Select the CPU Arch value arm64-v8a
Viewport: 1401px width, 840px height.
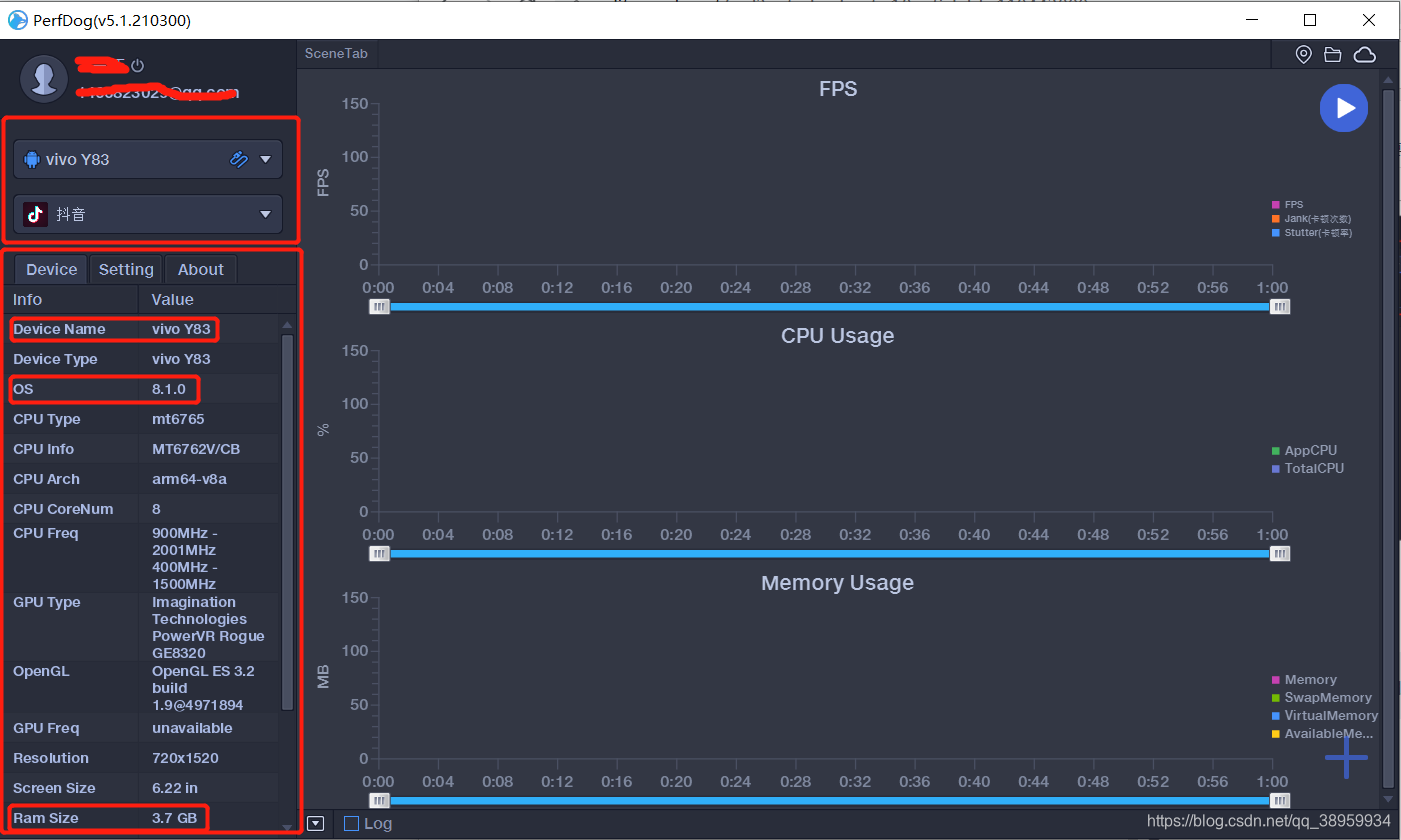pos(189,479)
